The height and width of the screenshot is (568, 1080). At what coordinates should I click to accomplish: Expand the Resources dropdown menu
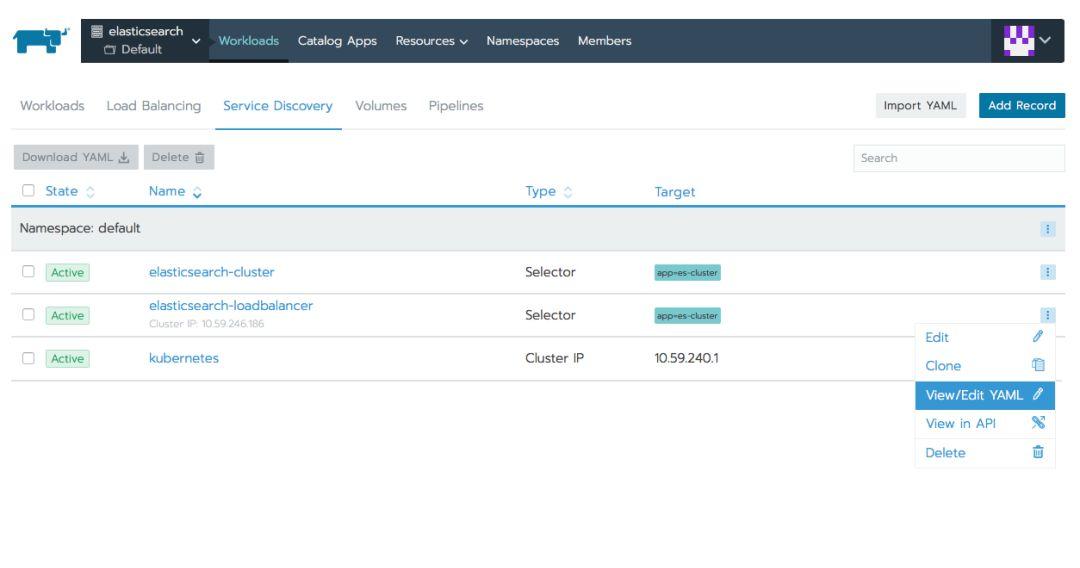click(x=431, y=41)
